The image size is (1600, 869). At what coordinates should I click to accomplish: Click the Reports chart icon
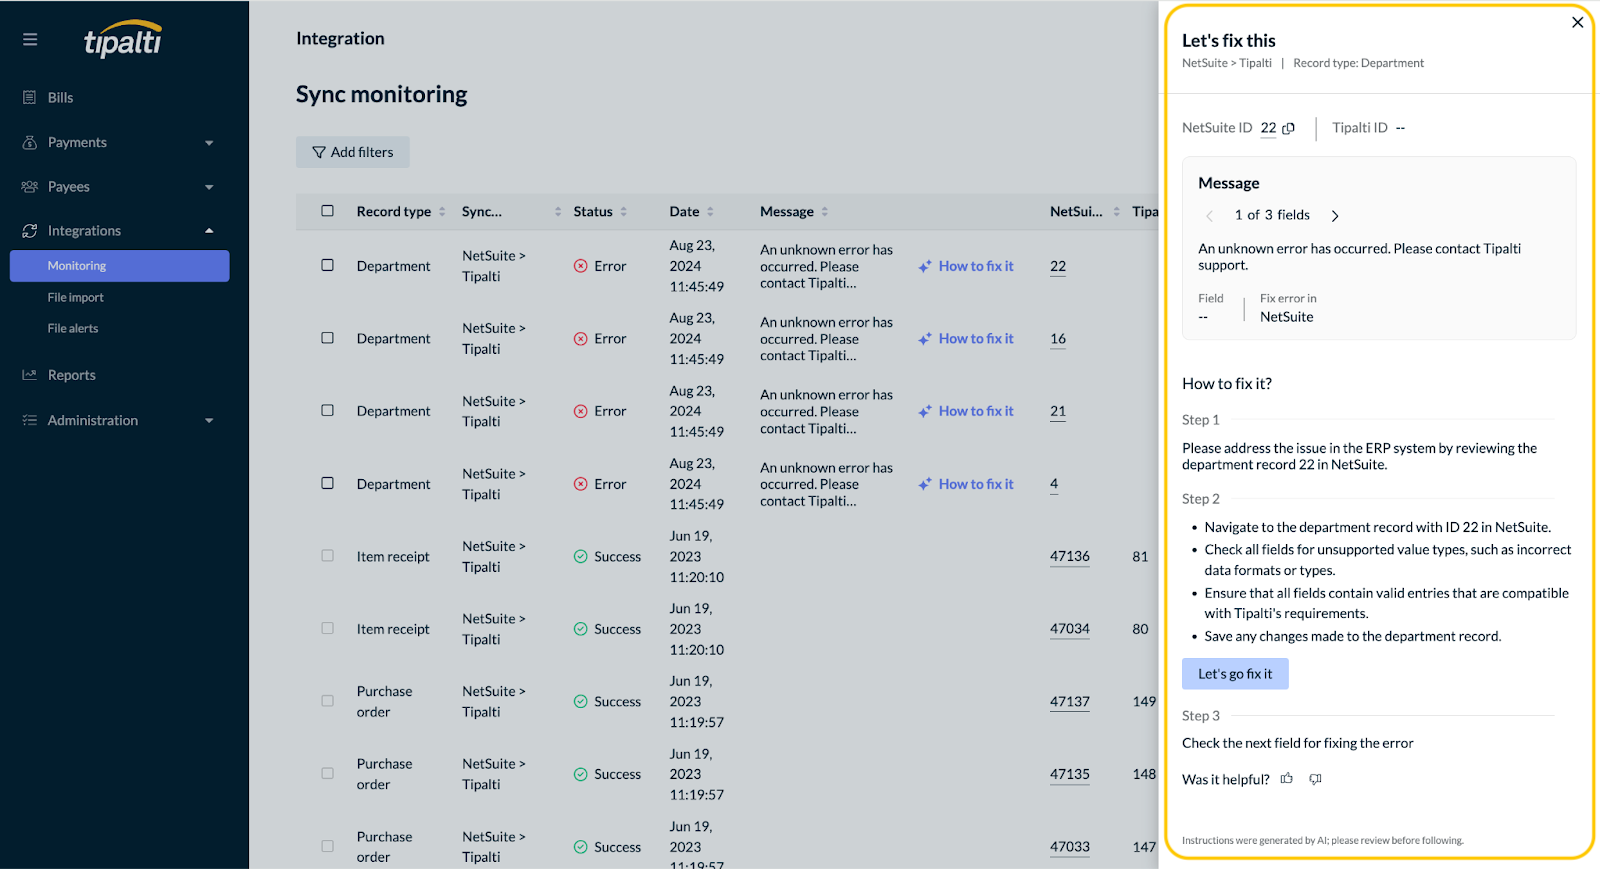pos(29,375)
